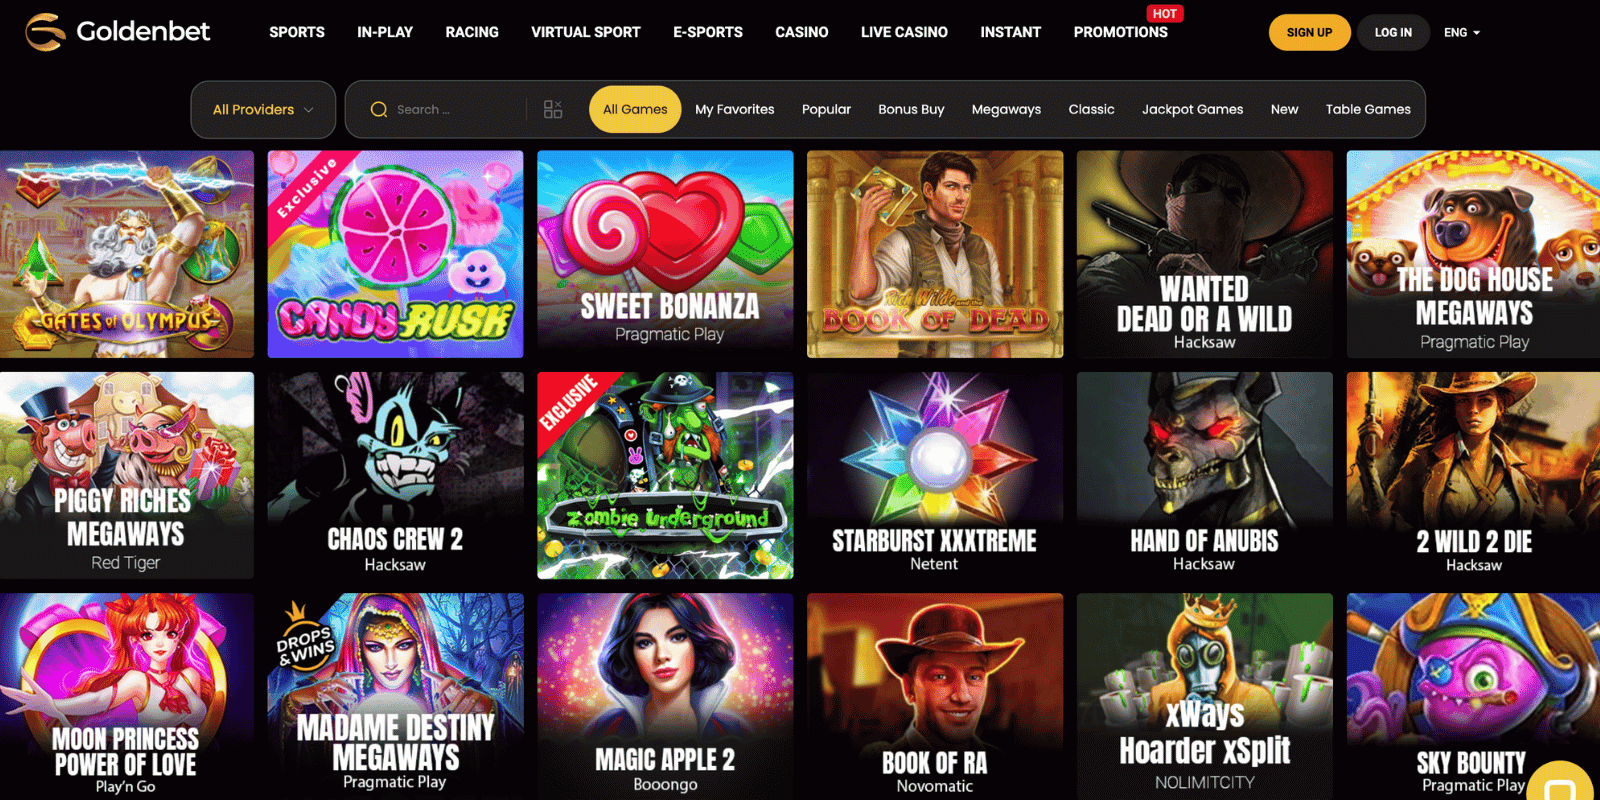The width and height of the screenshot is (1600, 800).
Task: Switch to Bonus Buy category
Action: 911,110
